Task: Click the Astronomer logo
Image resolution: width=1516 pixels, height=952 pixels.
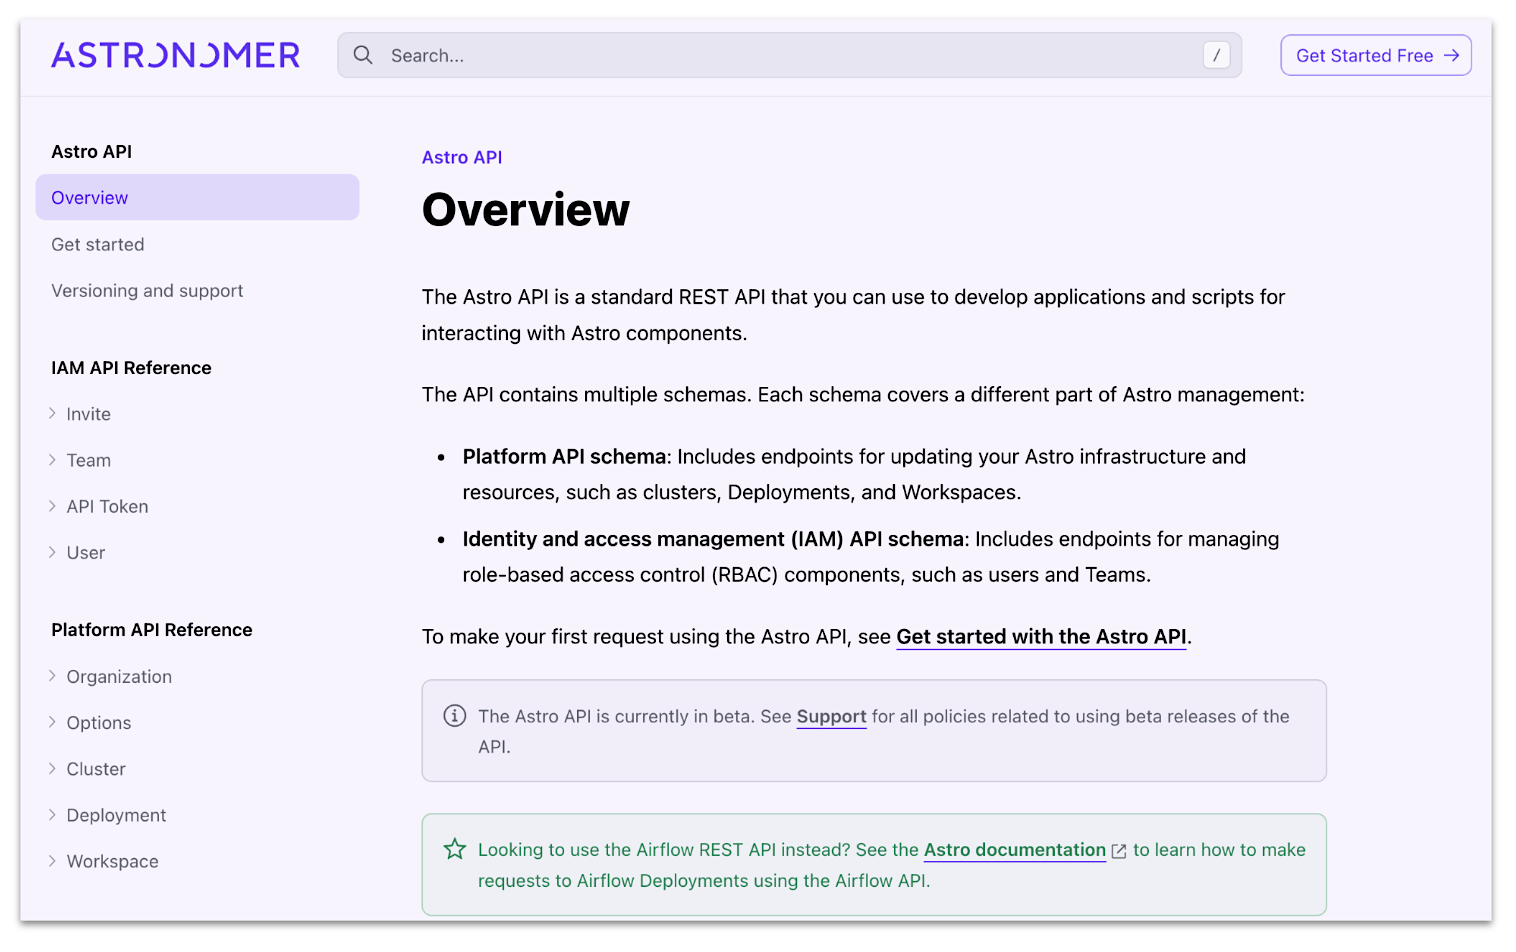Action: pyautogui.click(x=175, y=55)
